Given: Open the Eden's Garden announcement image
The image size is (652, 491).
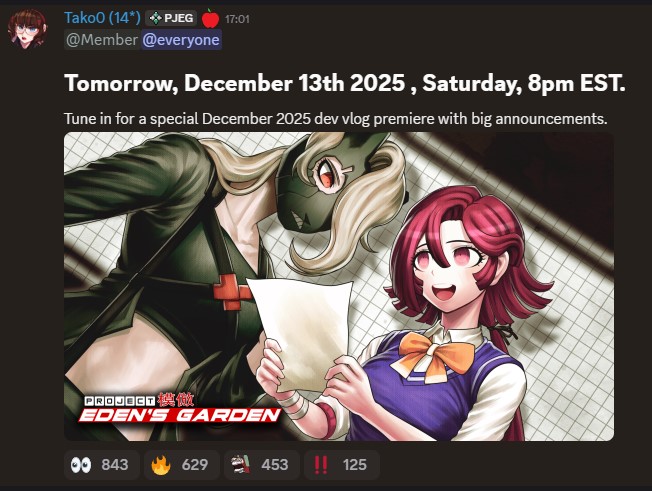Looking at the screenshot, I should (x=339, y=286).
